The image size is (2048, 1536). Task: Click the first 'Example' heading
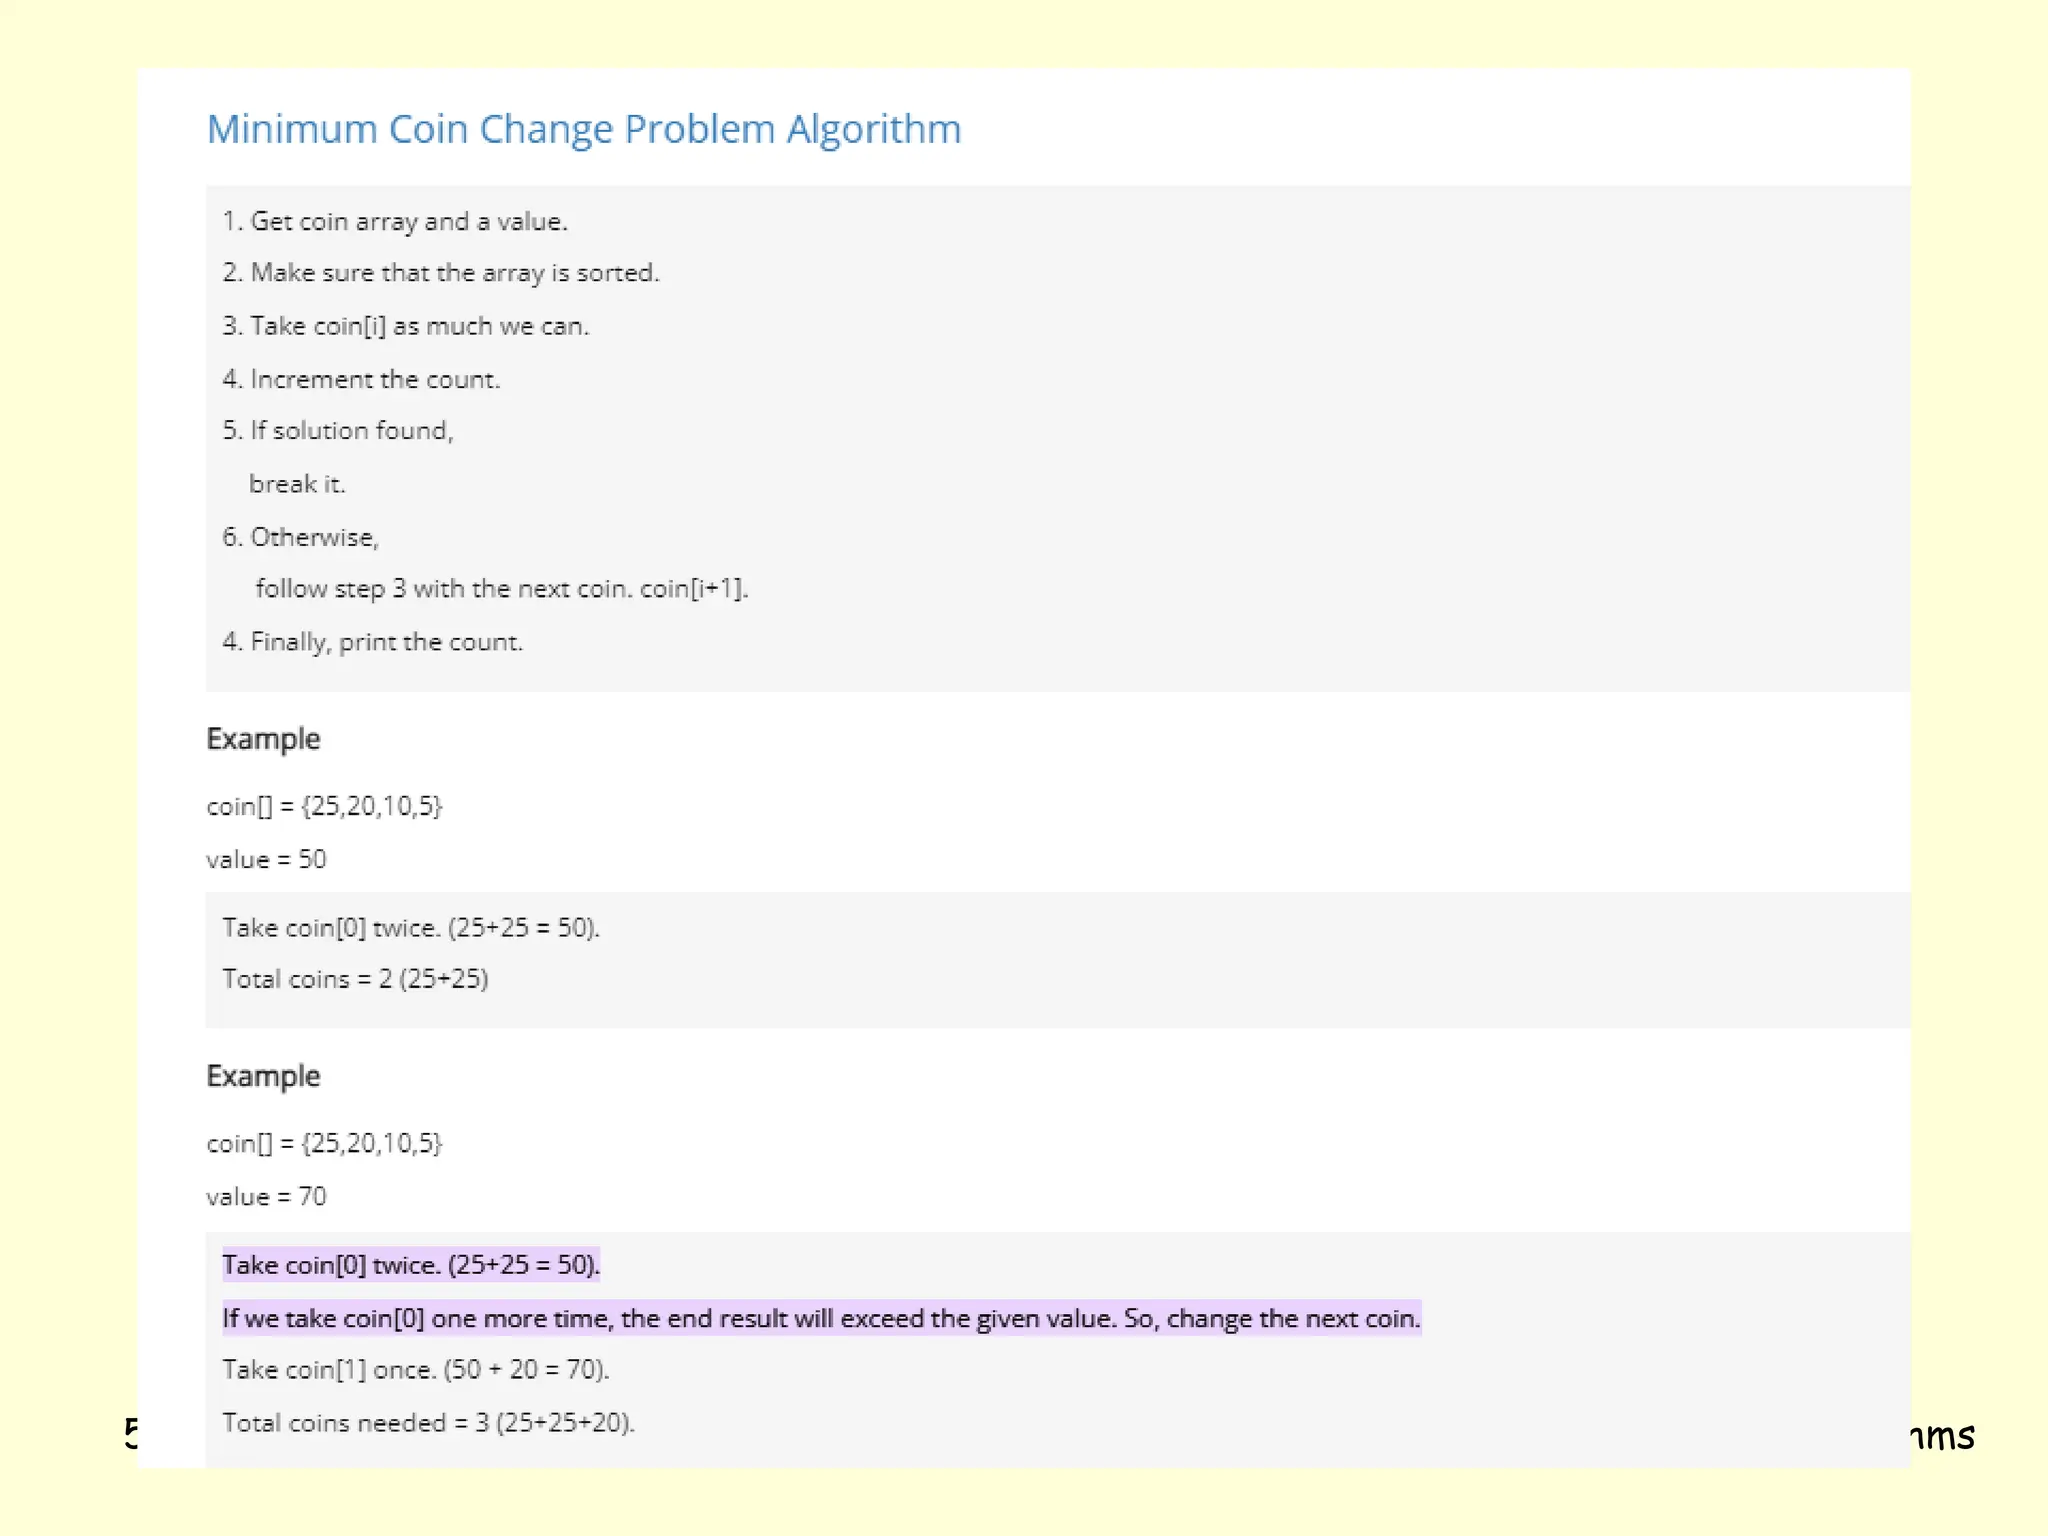[x=263, y=739]
